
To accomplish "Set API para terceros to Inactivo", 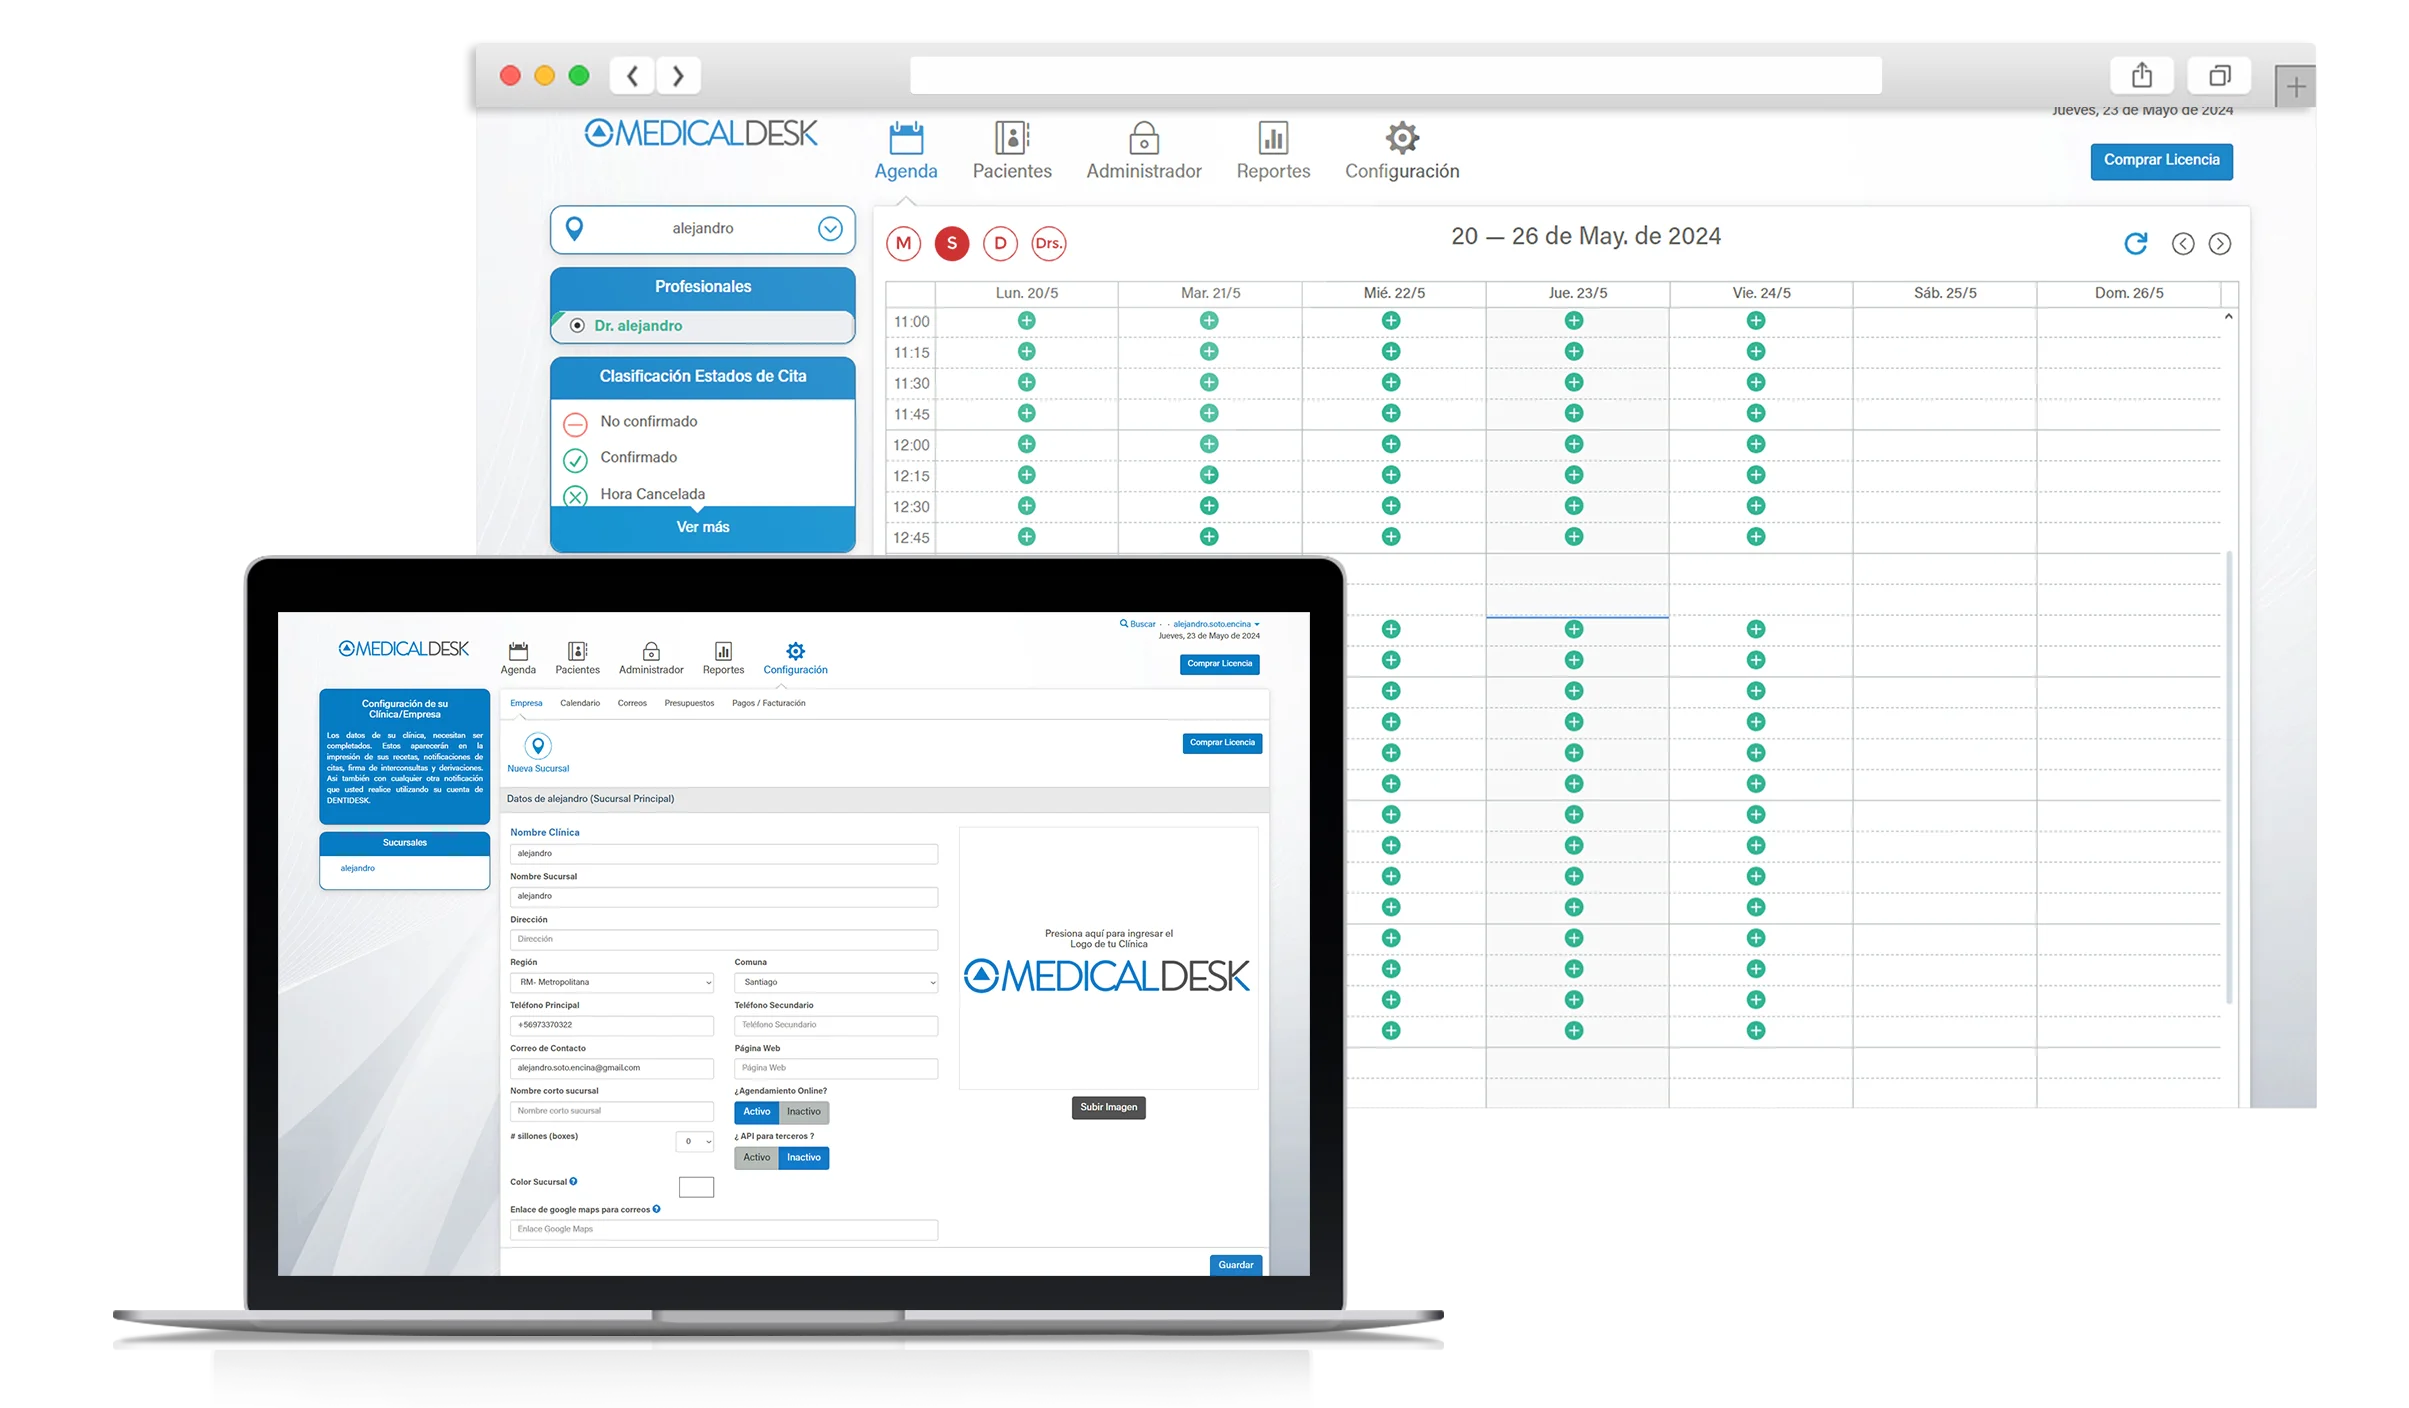I will tap(803, 1158).
